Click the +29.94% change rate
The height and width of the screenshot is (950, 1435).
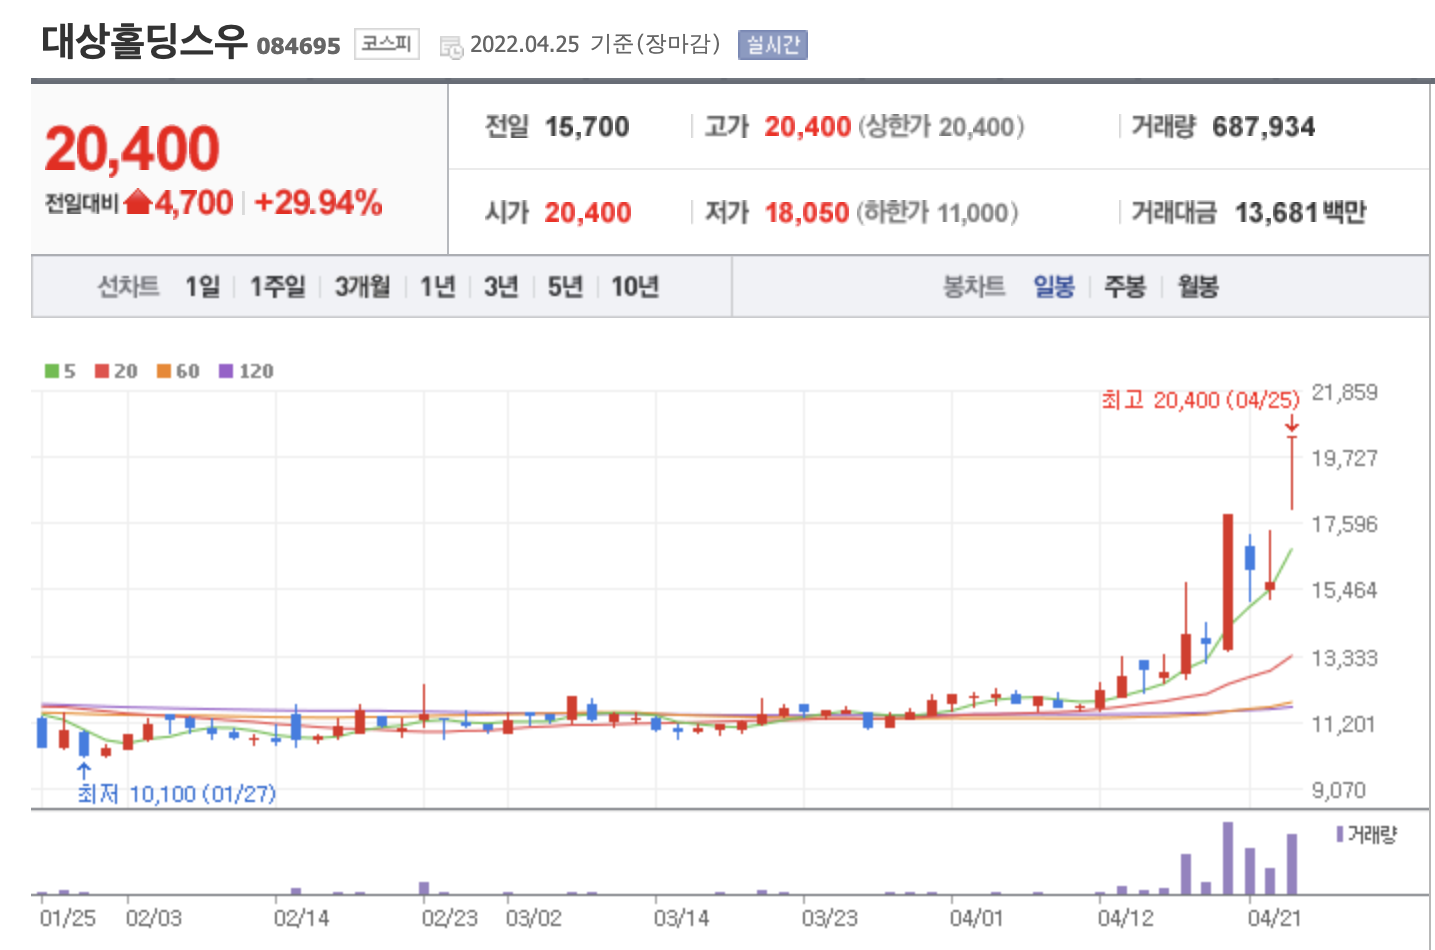tap(318, 203)
